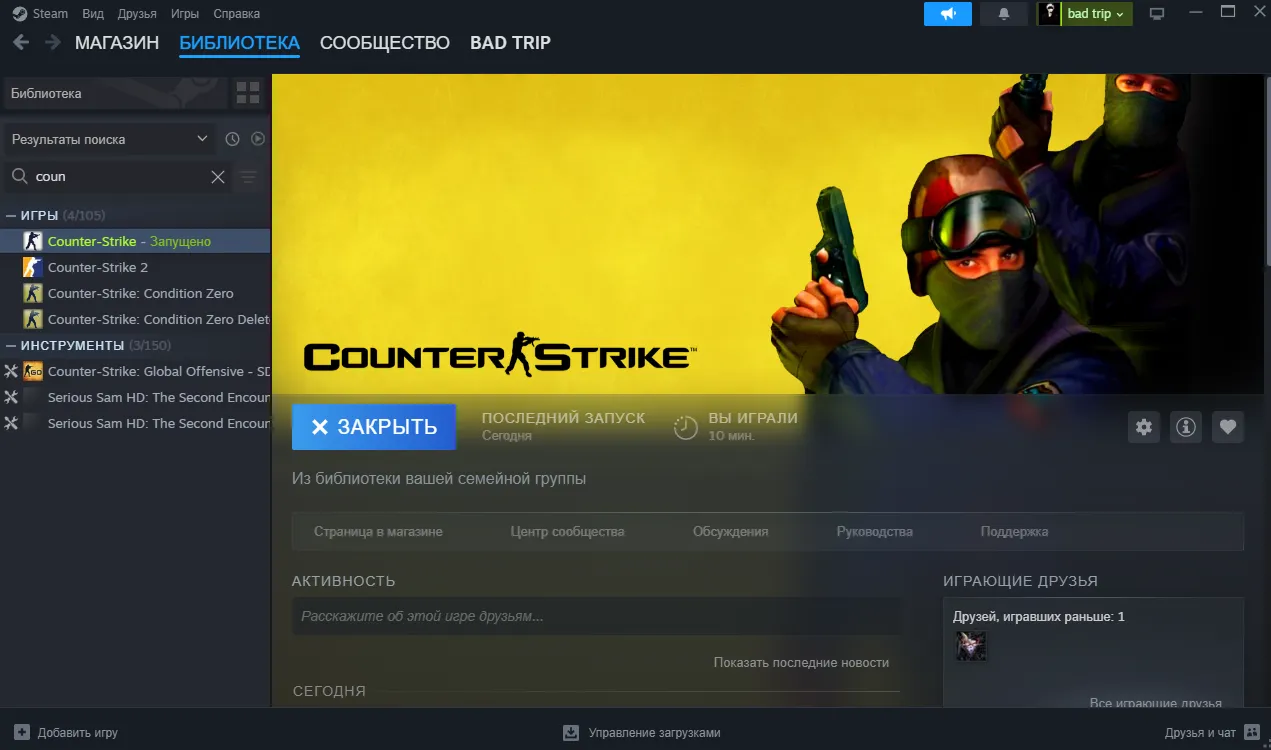Screen dimensions: 1271x750
Task: Open advanced filter options icon
Action: tap(248, 177)
